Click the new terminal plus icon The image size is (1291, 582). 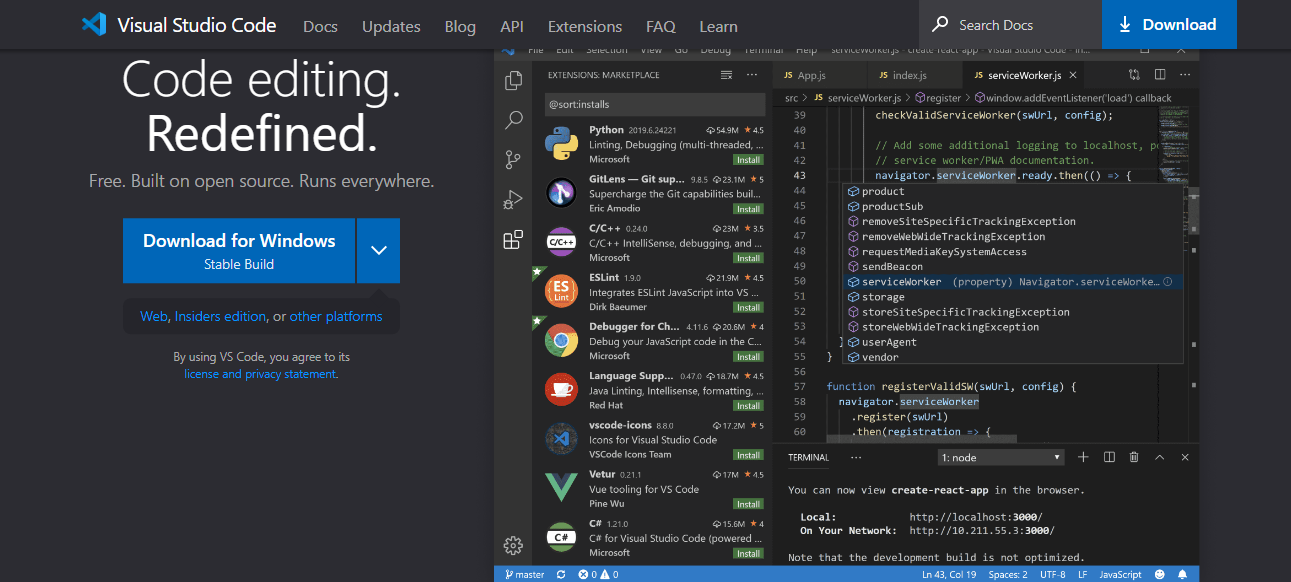pos(1083,456)
